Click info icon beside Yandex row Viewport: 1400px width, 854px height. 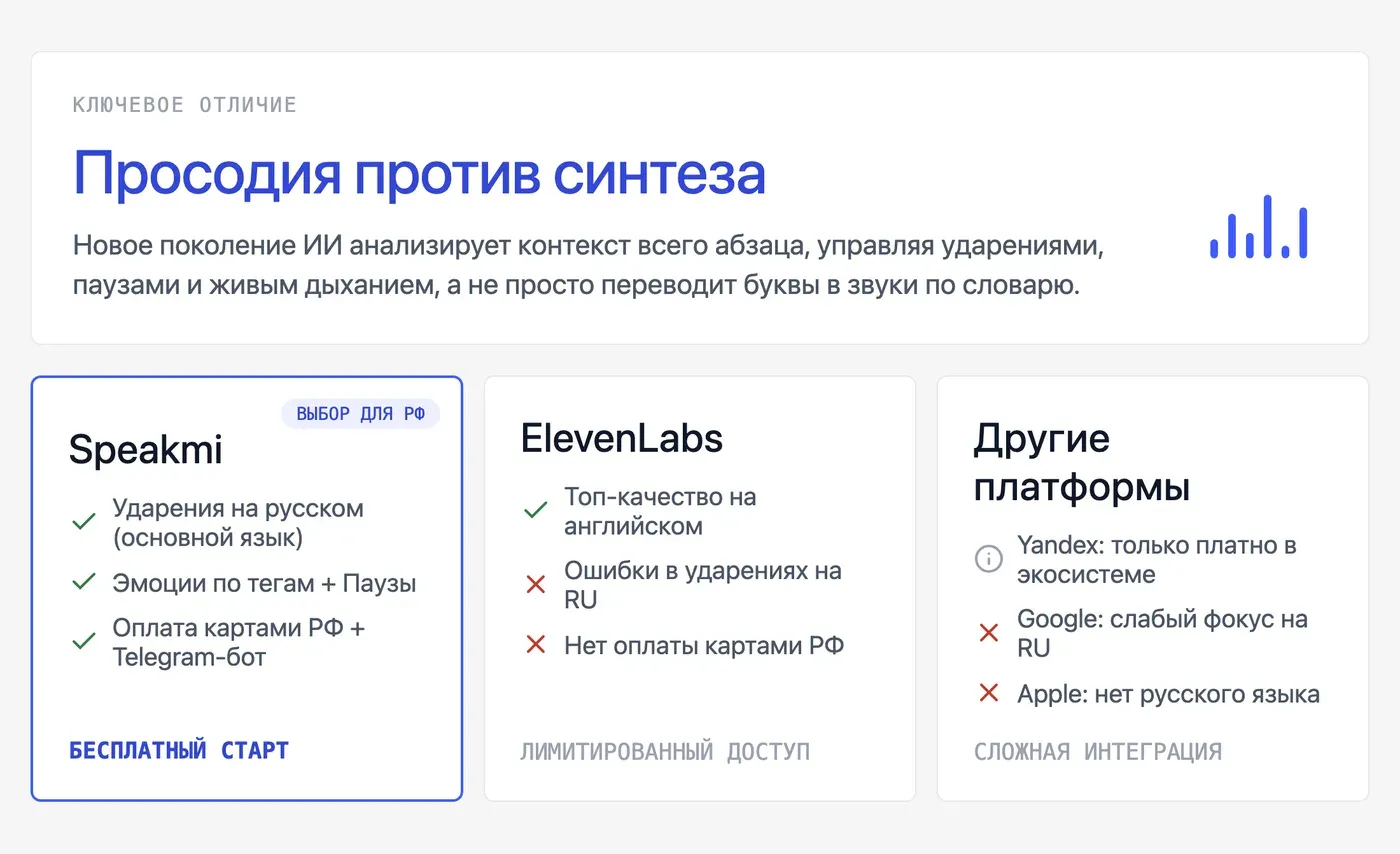[988, 558]
